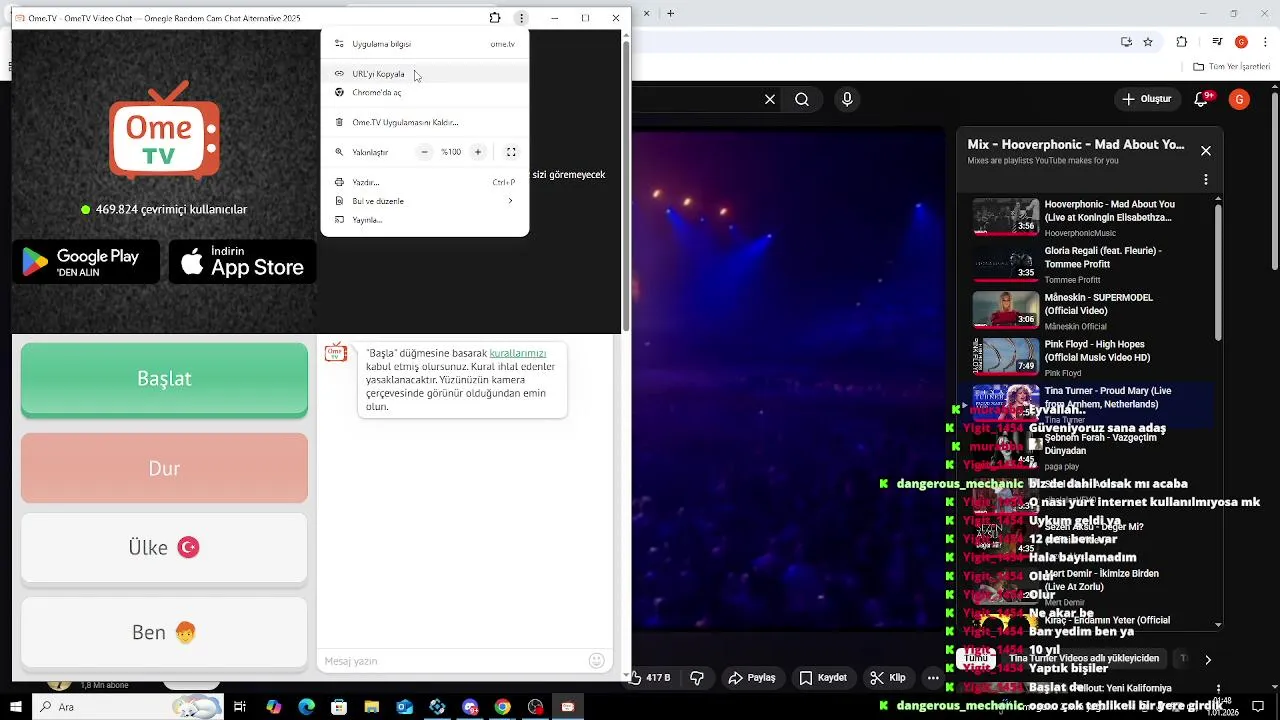The height and width of the screenshot is (720, 1280).
Task: Decrease zoom with the minus button
Action: click(425, 152)
